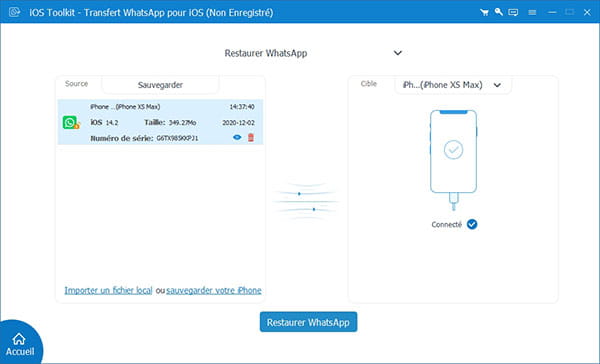Screen dimensions: 600x364
Task: Click the Source label
Action: (77, 83)
